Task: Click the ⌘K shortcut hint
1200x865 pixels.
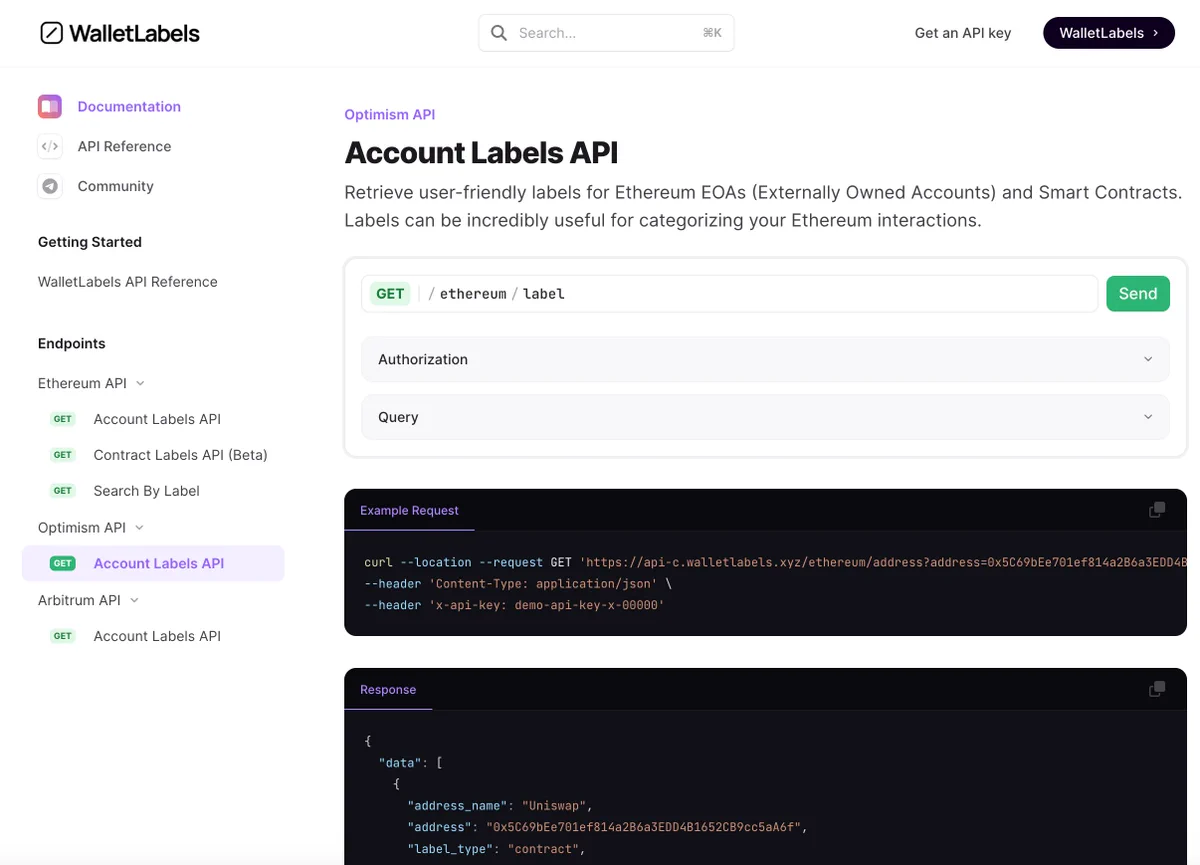Action: pyautogui.click(x=712, y=33)
